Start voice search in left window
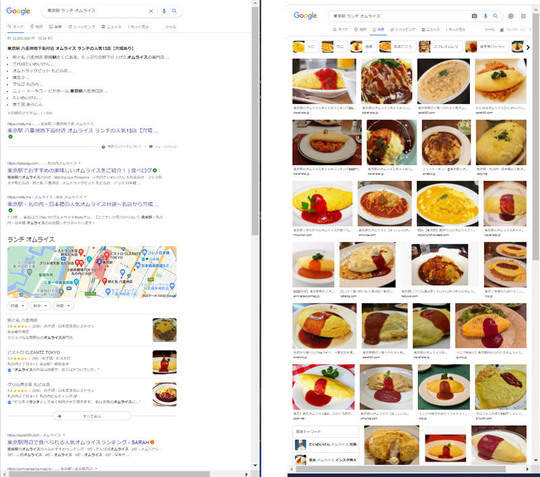 point(164,11)
